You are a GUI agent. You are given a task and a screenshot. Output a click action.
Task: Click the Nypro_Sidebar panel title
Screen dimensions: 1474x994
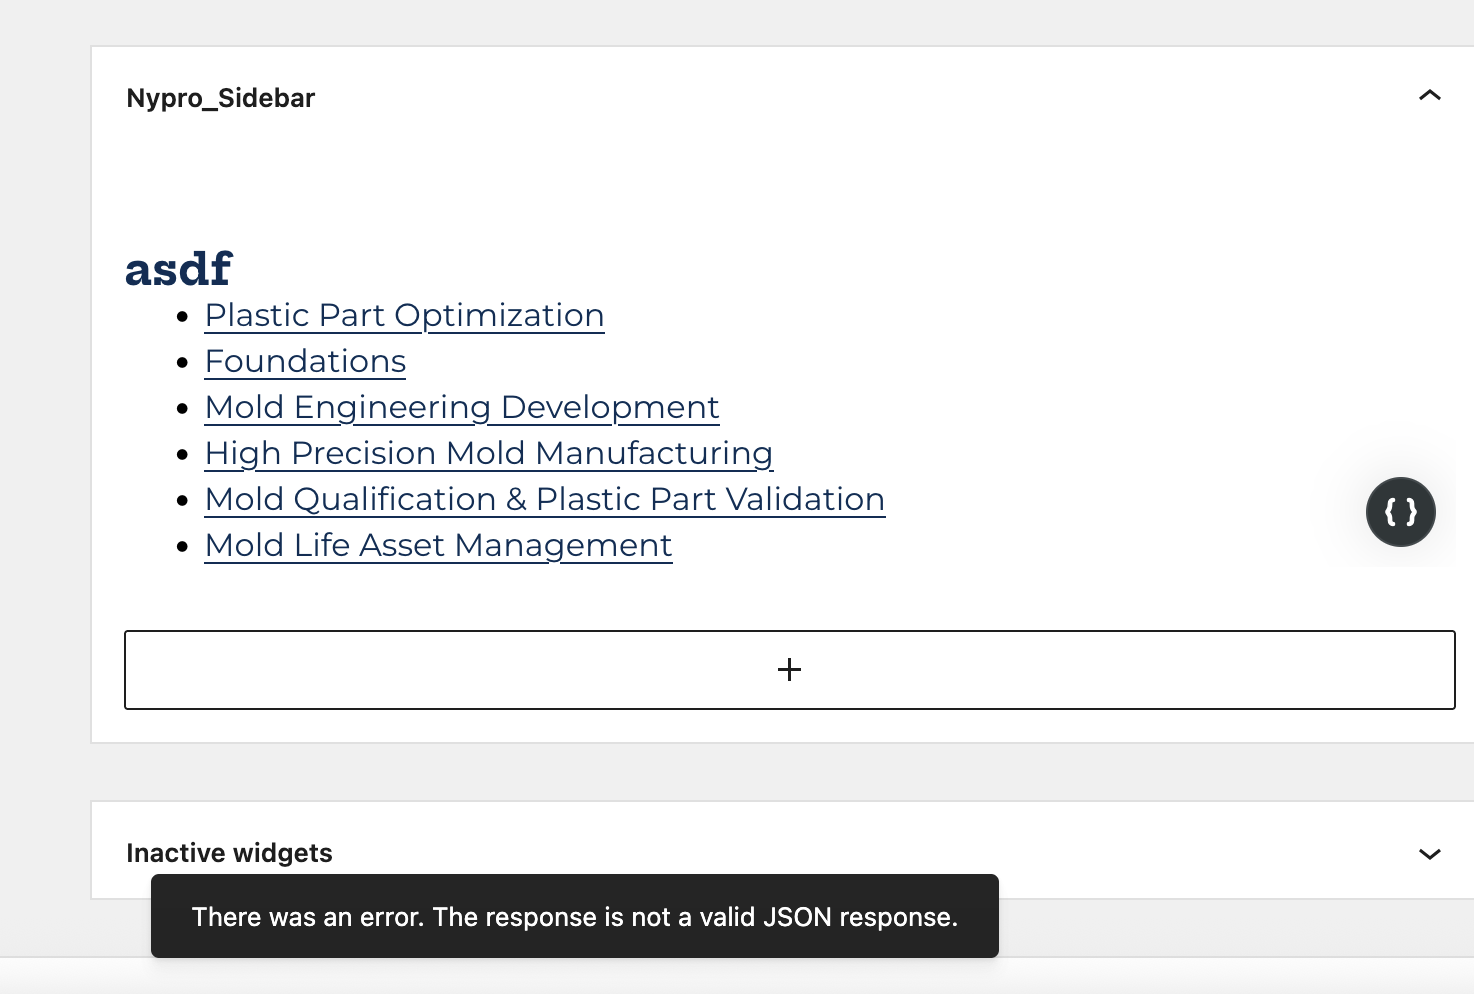click(x=221, y=98)
